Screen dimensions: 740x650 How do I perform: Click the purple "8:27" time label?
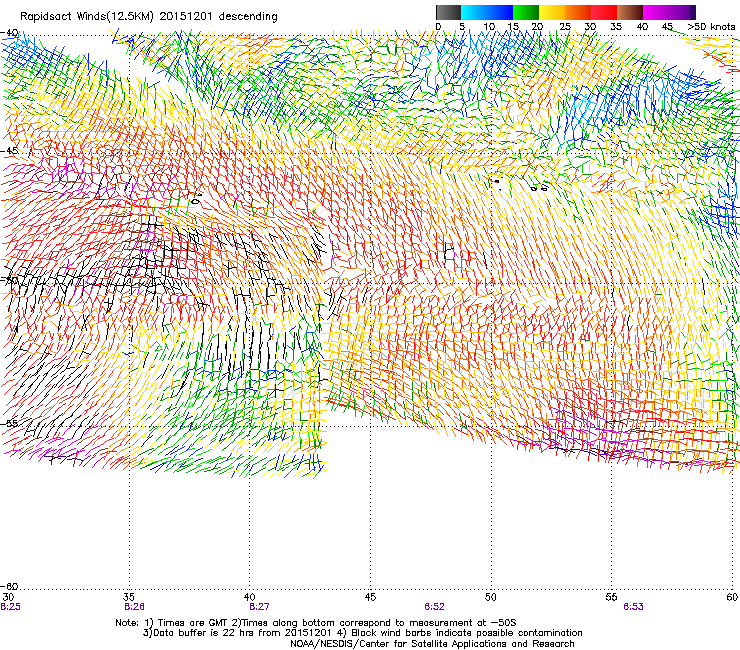point(259,607)
